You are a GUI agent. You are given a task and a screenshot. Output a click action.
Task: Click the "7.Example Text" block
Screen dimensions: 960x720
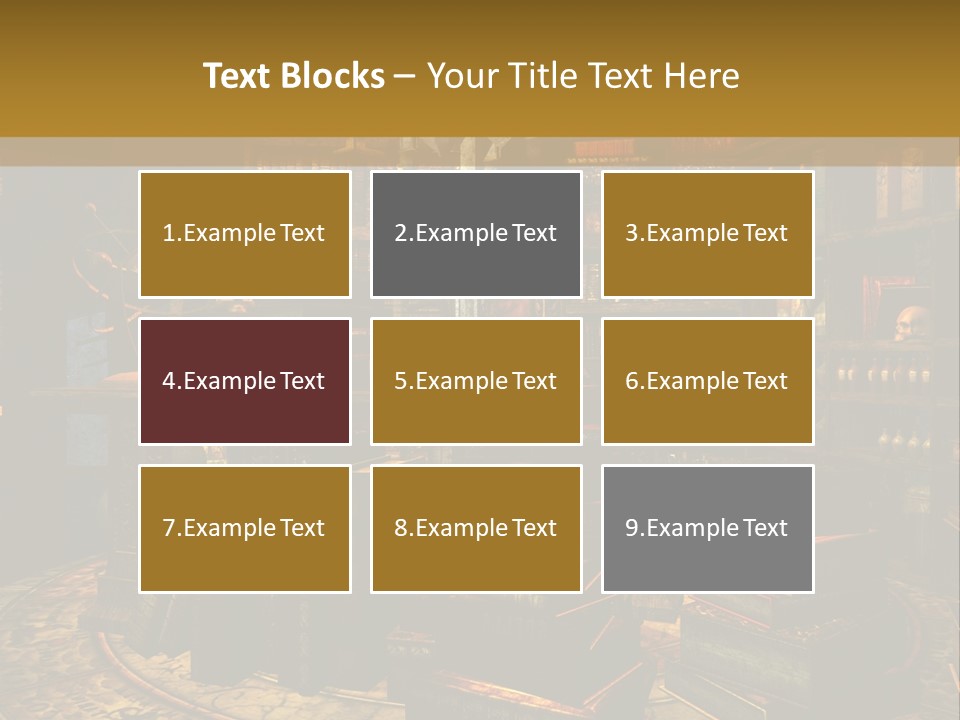point(244,528)
